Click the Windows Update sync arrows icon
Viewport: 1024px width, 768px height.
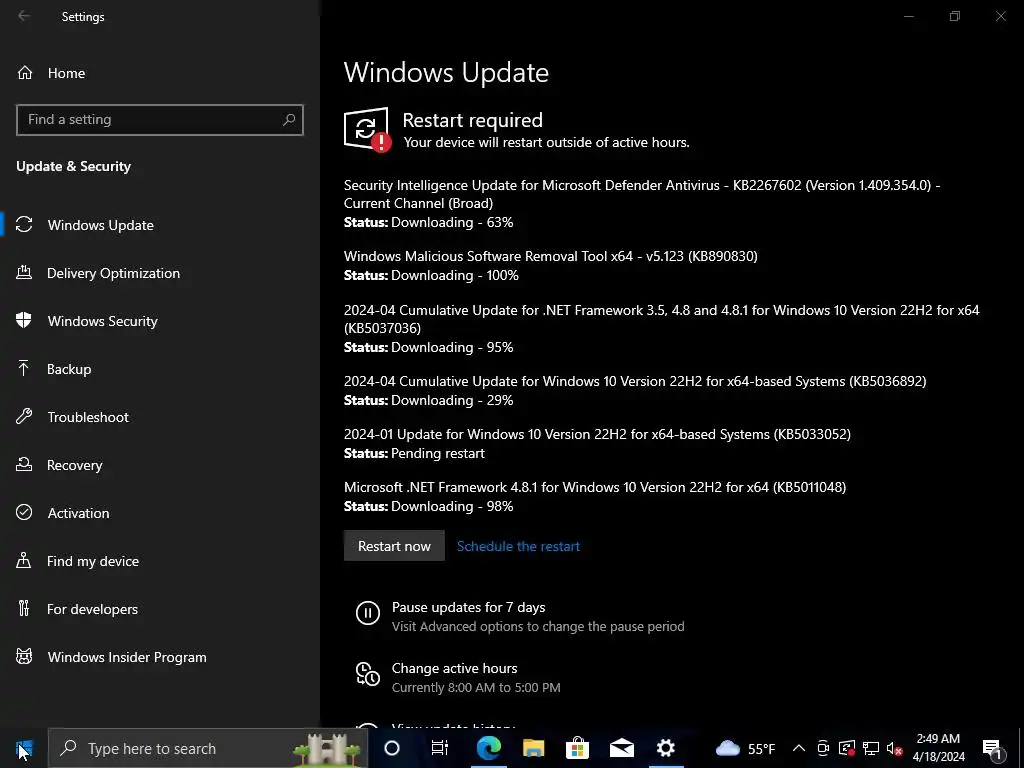pos(24,225)
